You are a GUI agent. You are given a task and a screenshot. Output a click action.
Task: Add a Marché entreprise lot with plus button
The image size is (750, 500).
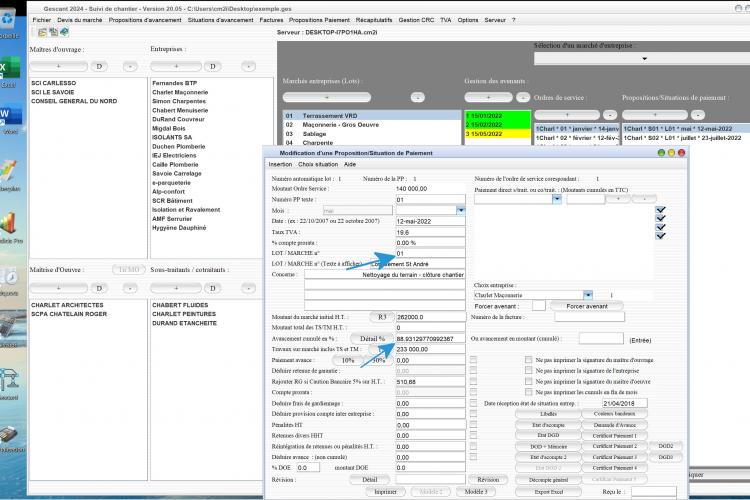pos(327,97)
